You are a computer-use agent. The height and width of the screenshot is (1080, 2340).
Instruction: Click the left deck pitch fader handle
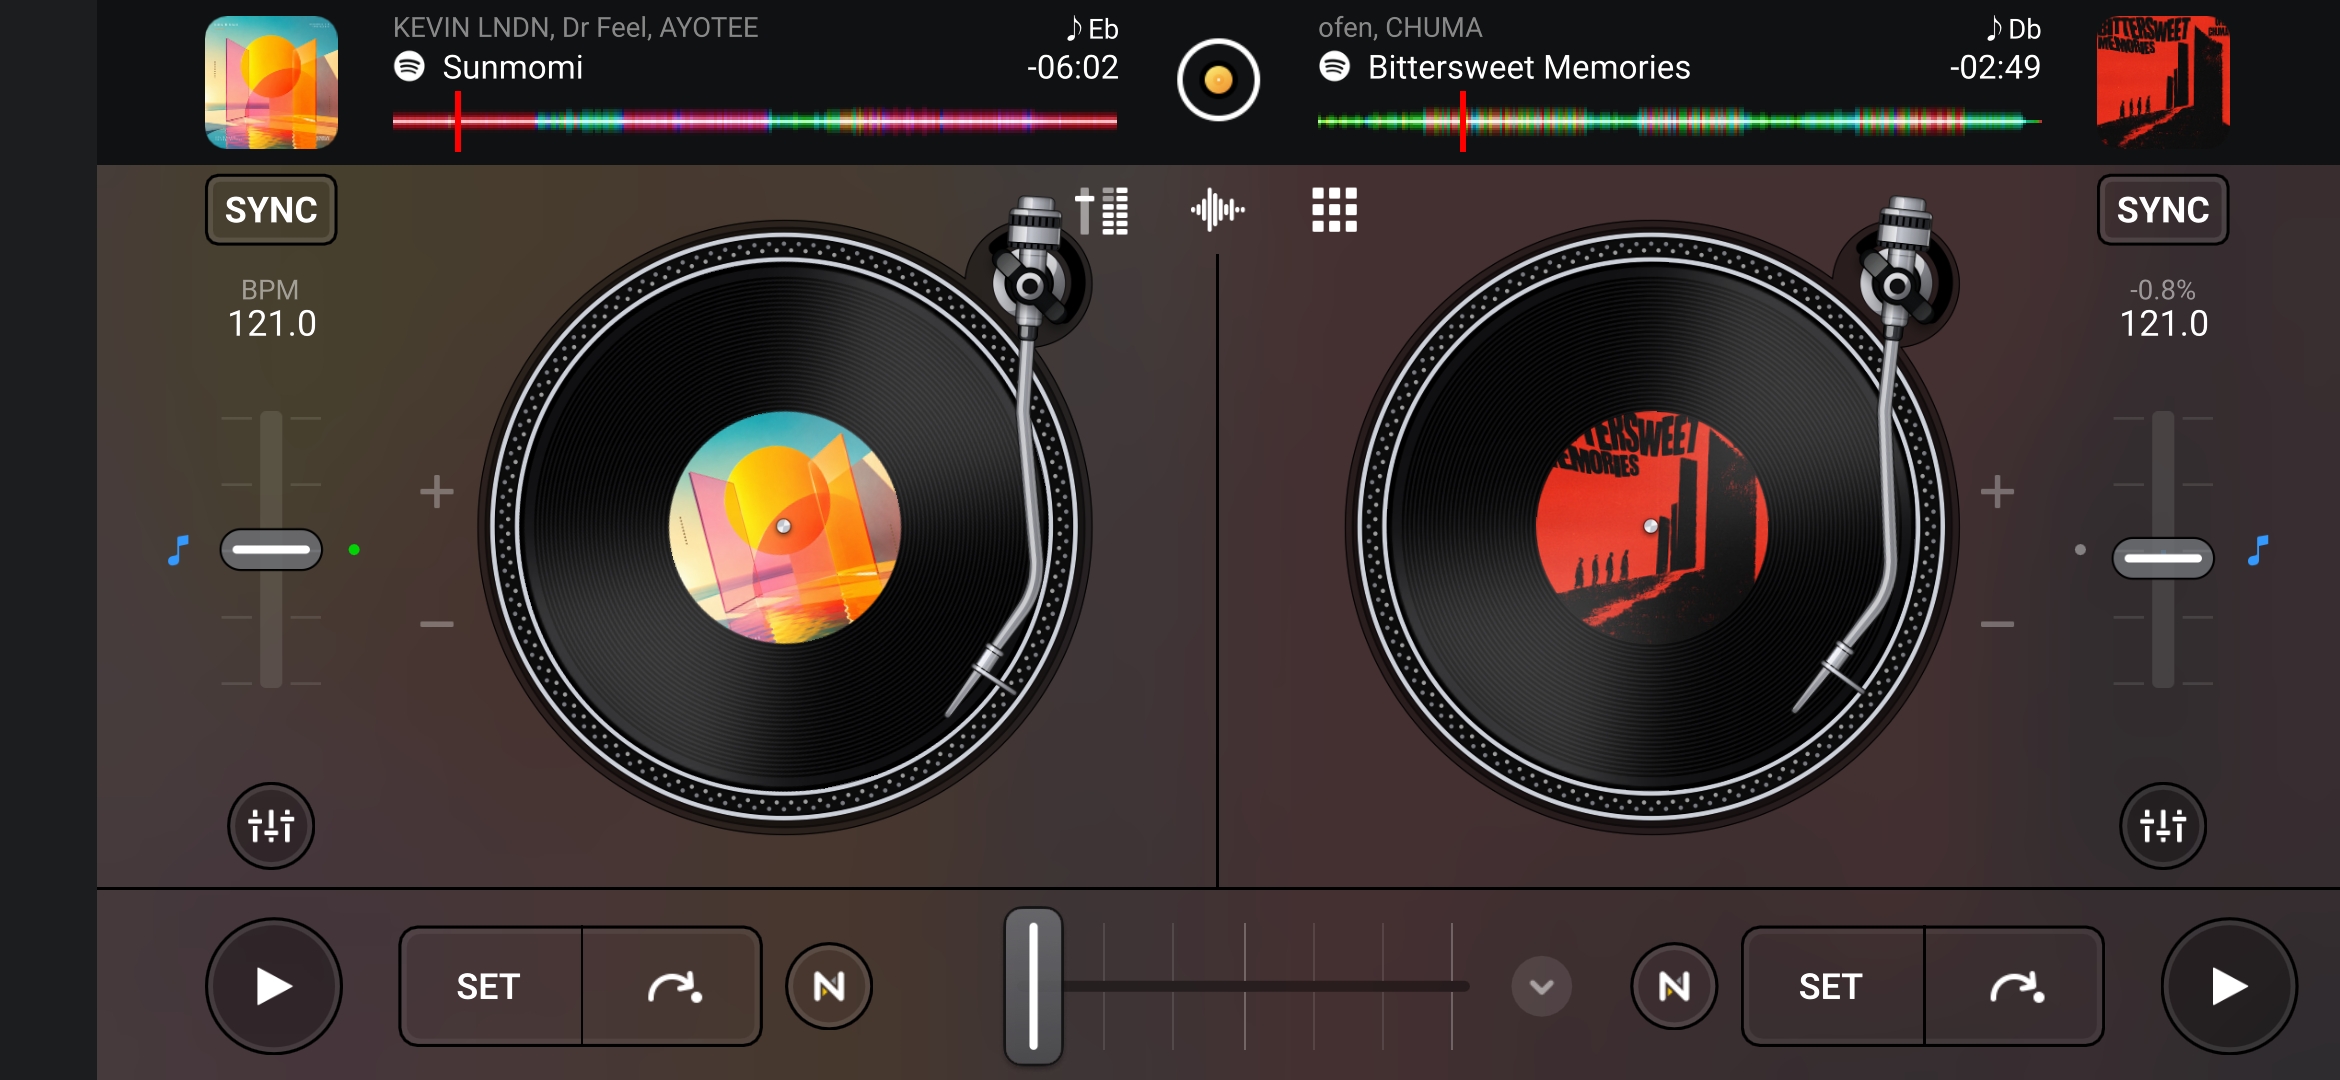tap(271, 550)
